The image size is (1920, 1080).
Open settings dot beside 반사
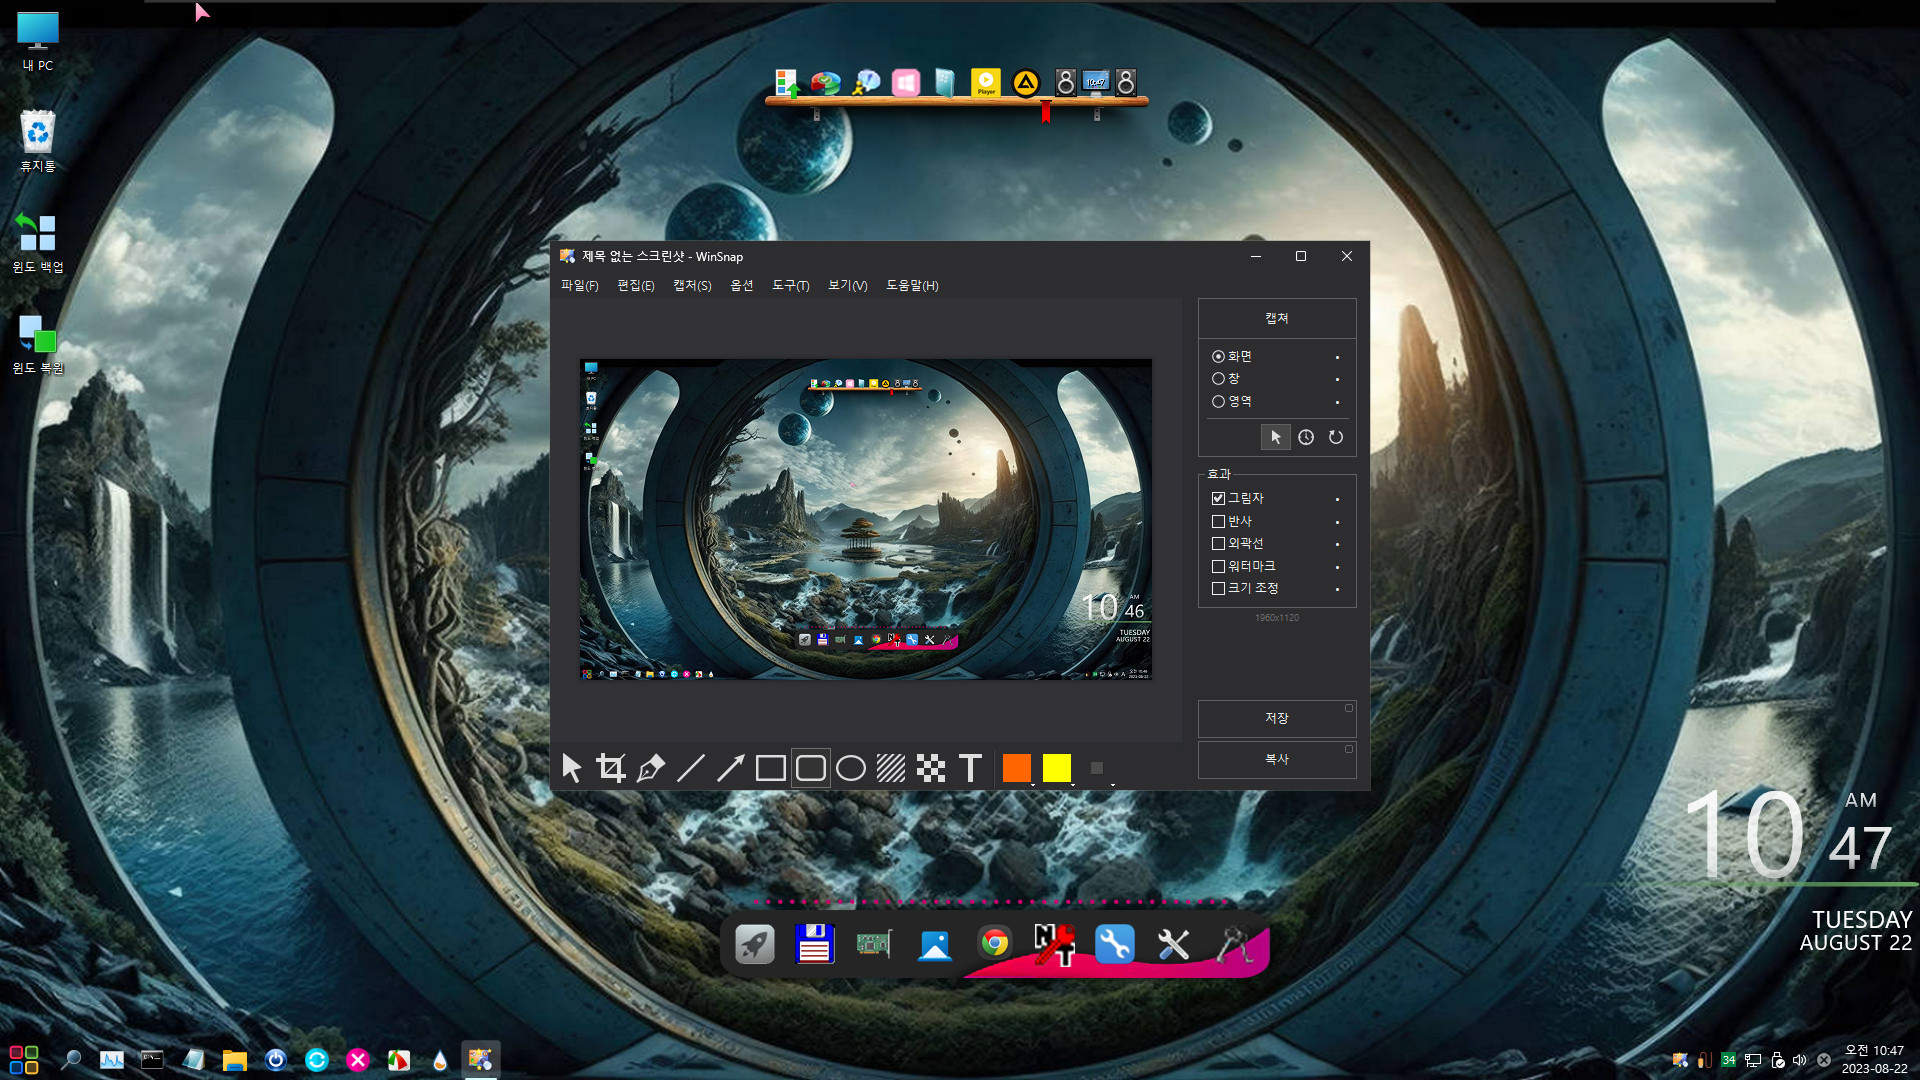click(1337, 522)
